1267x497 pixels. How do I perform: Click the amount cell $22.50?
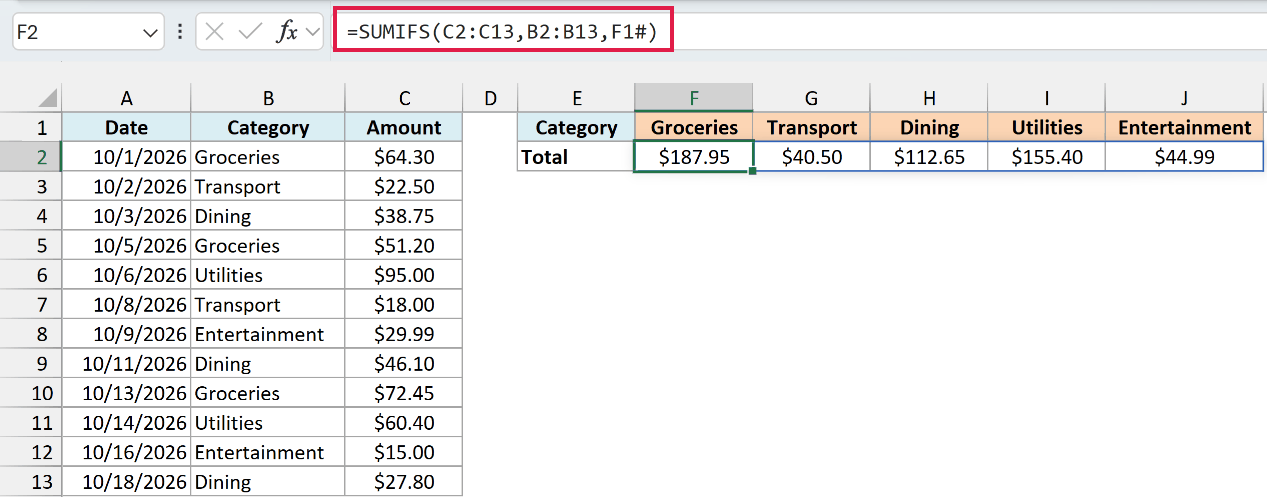point(404,186)
